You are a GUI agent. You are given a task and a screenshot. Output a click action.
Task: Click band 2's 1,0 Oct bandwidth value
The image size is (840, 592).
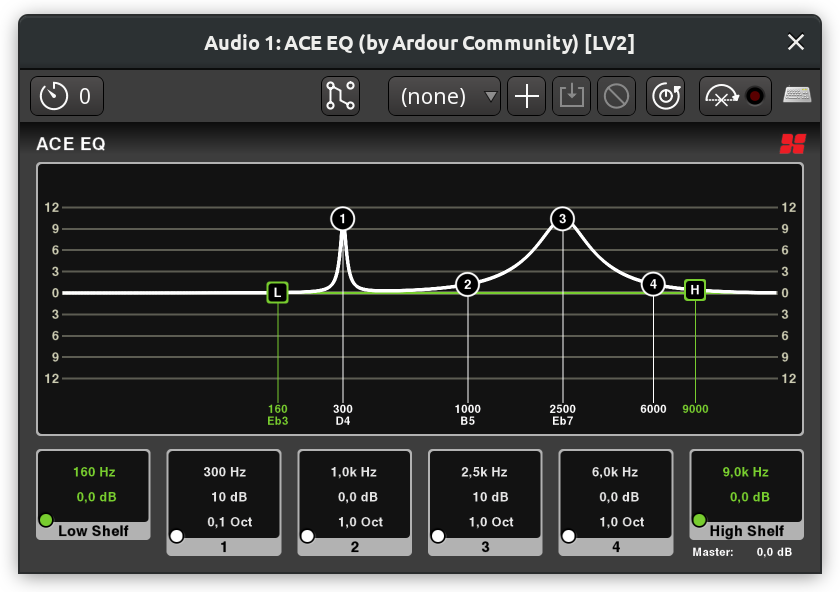(x=361, y=522)
